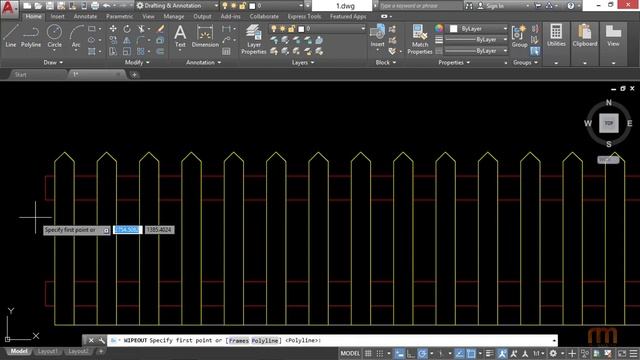The height and width of the screenshot is (360, 640).
Task: Toggle lineweight display in status bar
Action: [489, 353]
